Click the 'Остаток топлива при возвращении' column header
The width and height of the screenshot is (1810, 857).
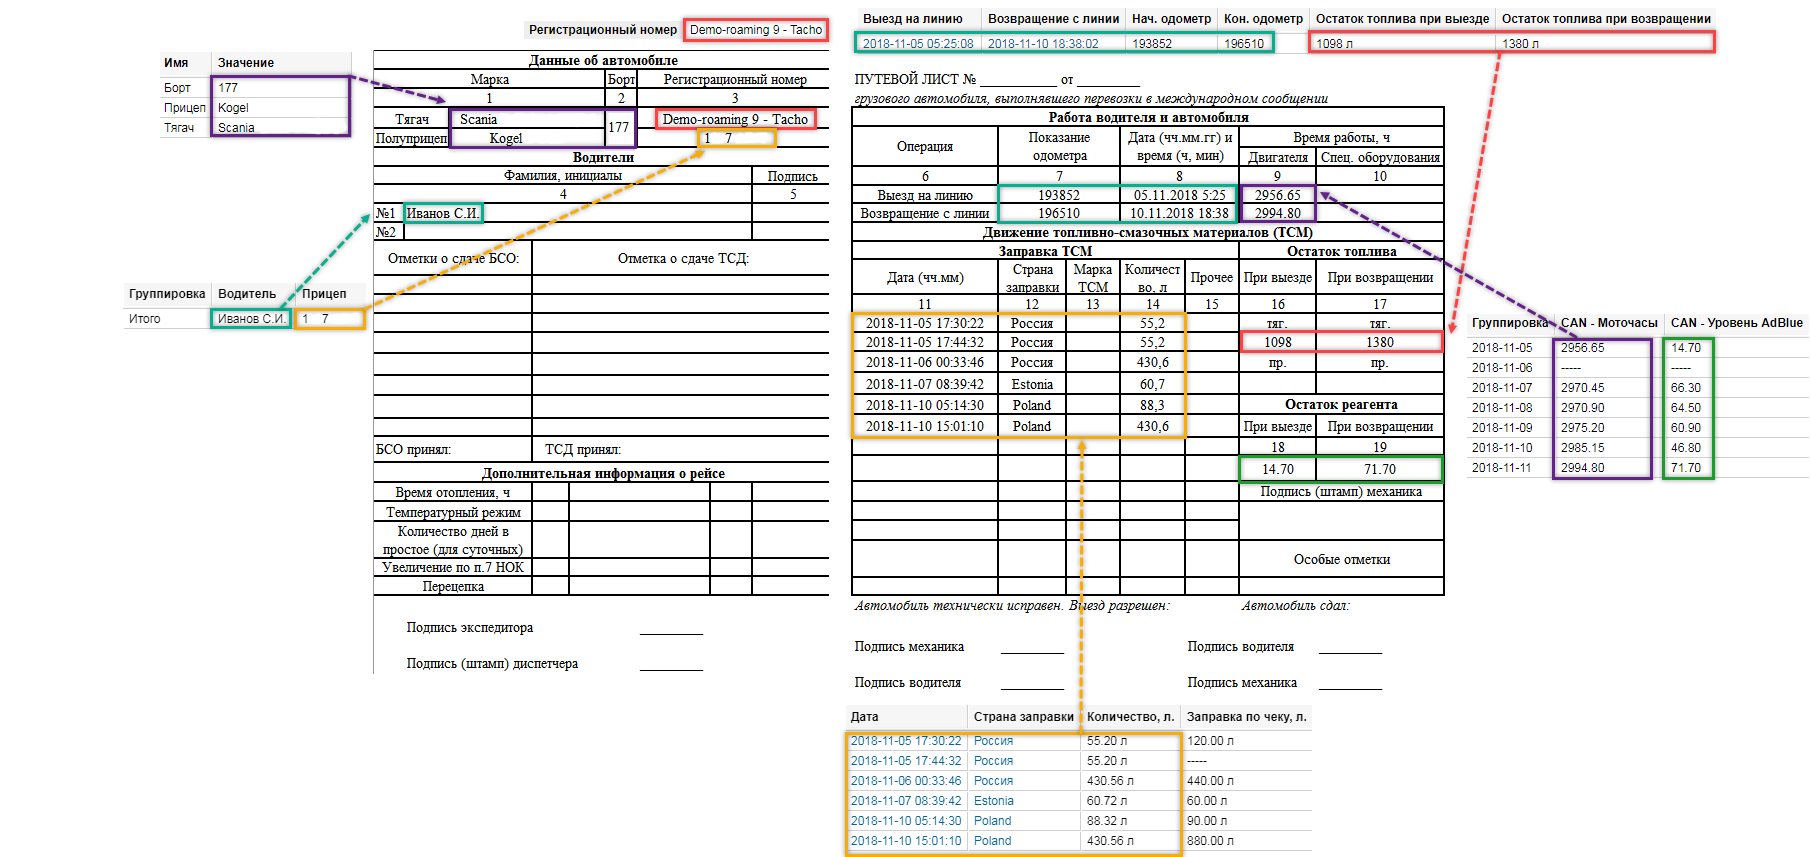pos(1606,19)
